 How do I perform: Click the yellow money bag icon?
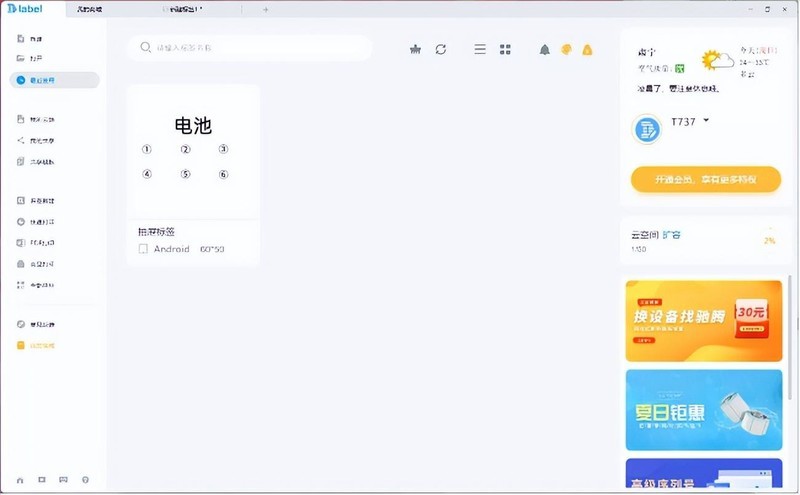click(x=588, y=50)
